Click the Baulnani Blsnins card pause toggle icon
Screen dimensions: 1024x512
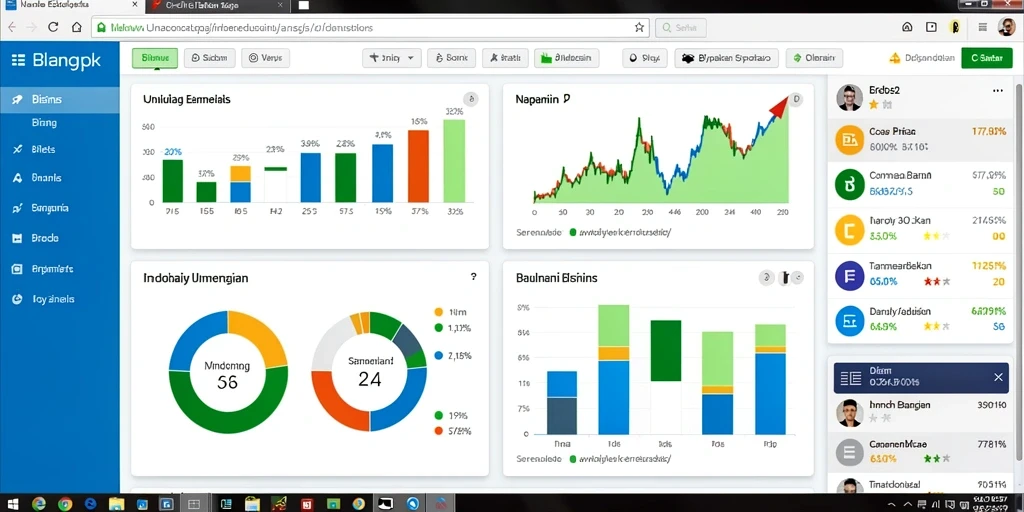[783, 278]
